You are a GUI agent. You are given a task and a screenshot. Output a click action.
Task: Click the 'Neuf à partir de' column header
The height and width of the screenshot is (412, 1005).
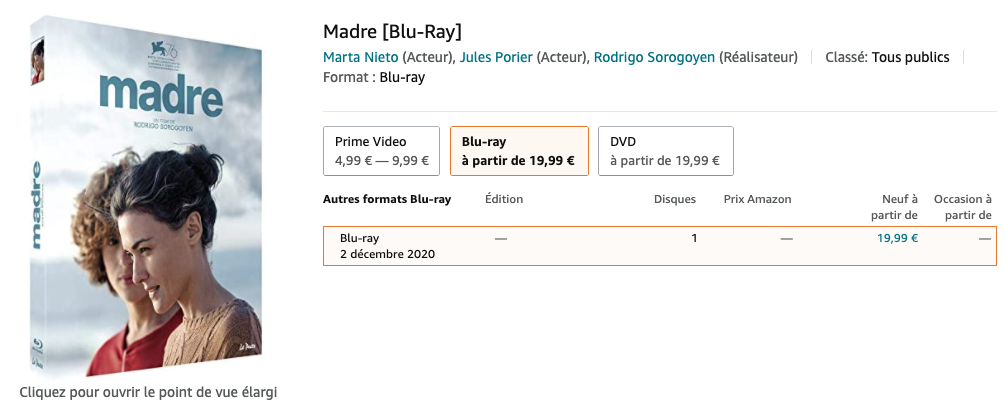(894, 207)
